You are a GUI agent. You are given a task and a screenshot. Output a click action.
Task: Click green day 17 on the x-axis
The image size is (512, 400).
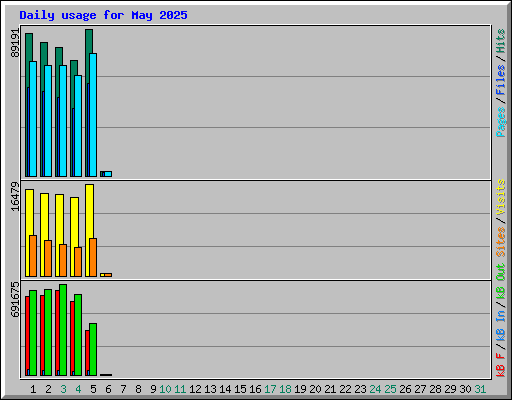[x=270, y=389]
